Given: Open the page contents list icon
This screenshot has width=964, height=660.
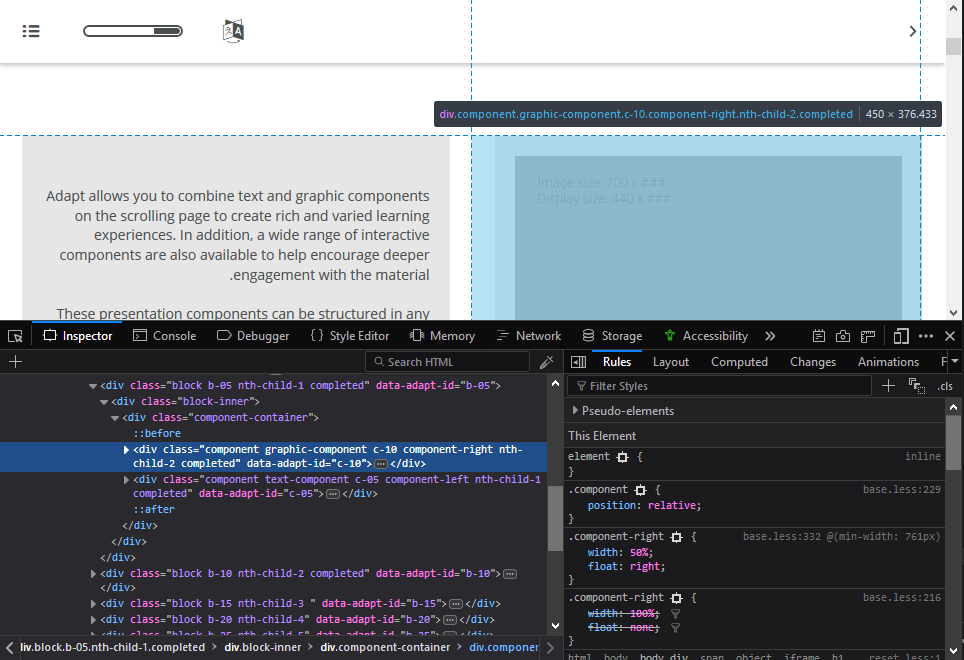Looking at the screenshot, I should [x=31, y=31].
